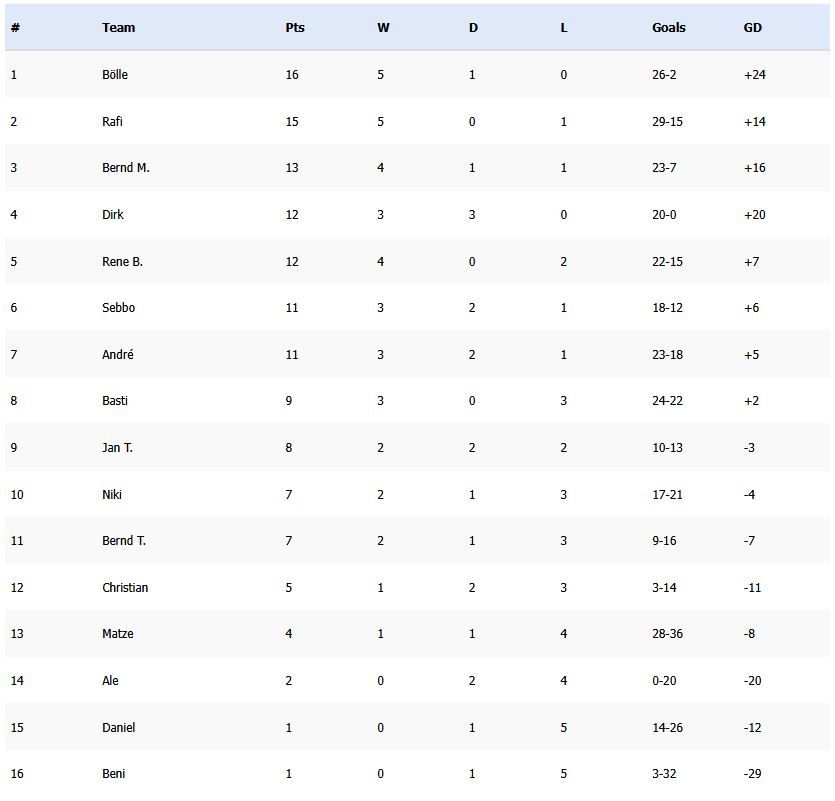Select Jan T. team name
The width and height of the screenshot is (835, 801).
117,448
